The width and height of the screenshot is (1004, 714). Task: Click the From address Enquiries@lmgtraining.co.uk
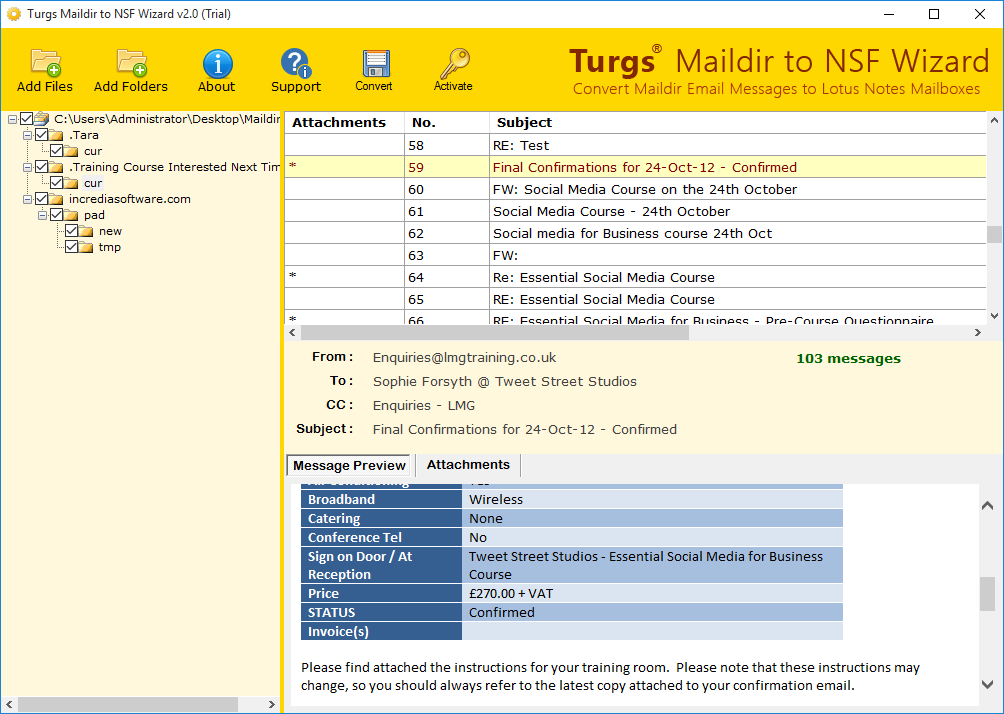tap(464, 357)
